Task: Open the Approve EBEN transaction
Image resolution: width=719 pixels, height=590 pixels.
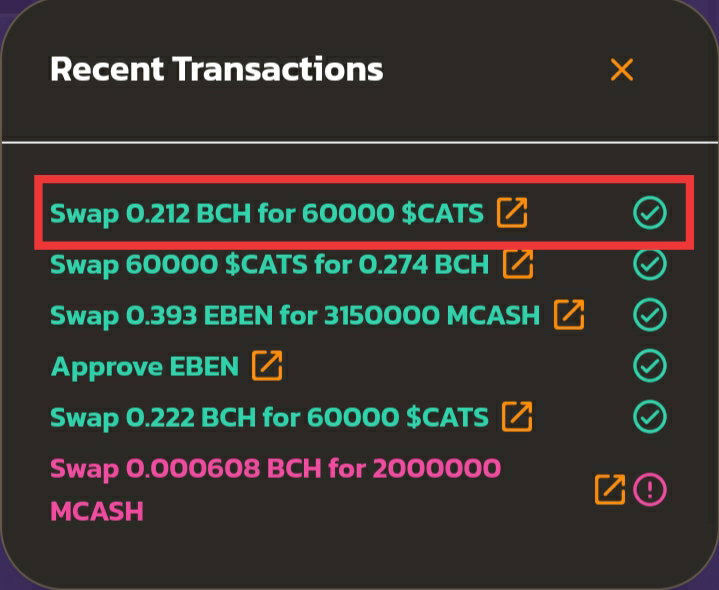Action: click(144, 367)
